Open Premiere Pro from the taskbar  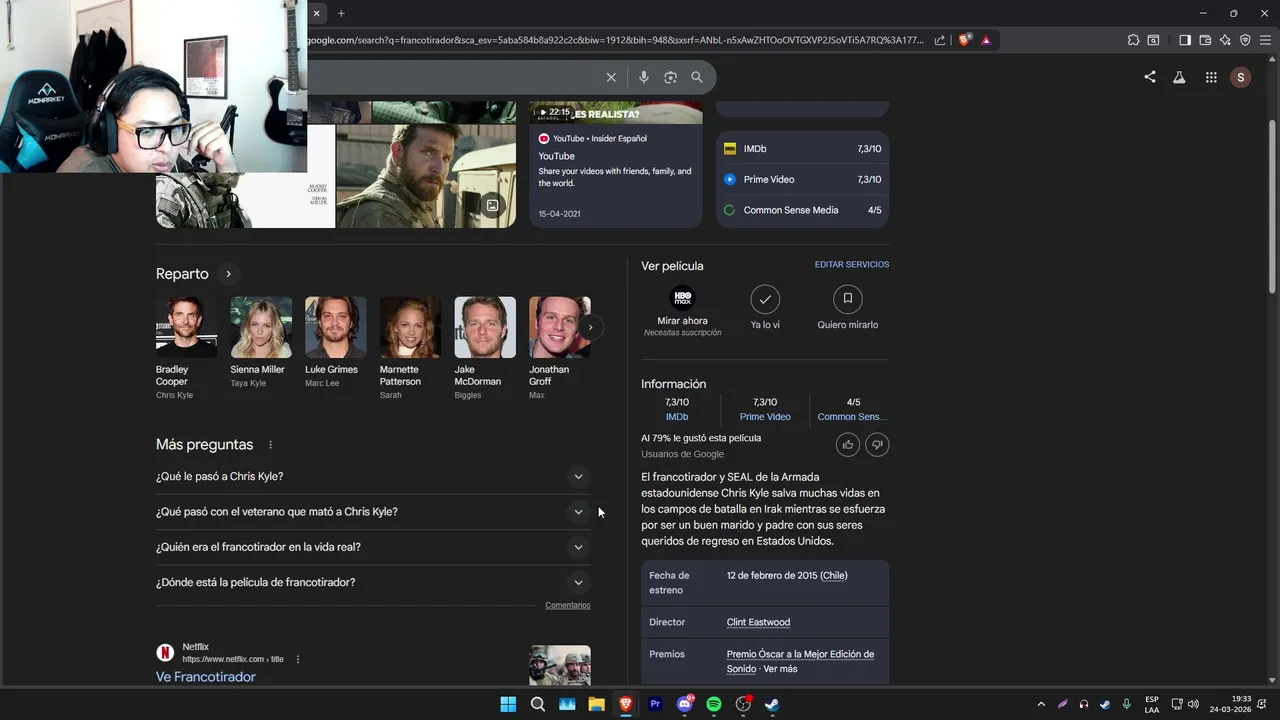(x=655, y=704)
